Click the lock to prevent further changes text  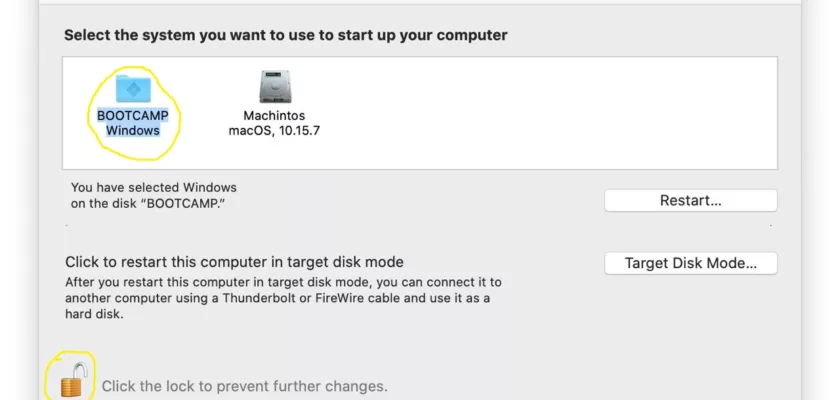click(x=244, y=386)
